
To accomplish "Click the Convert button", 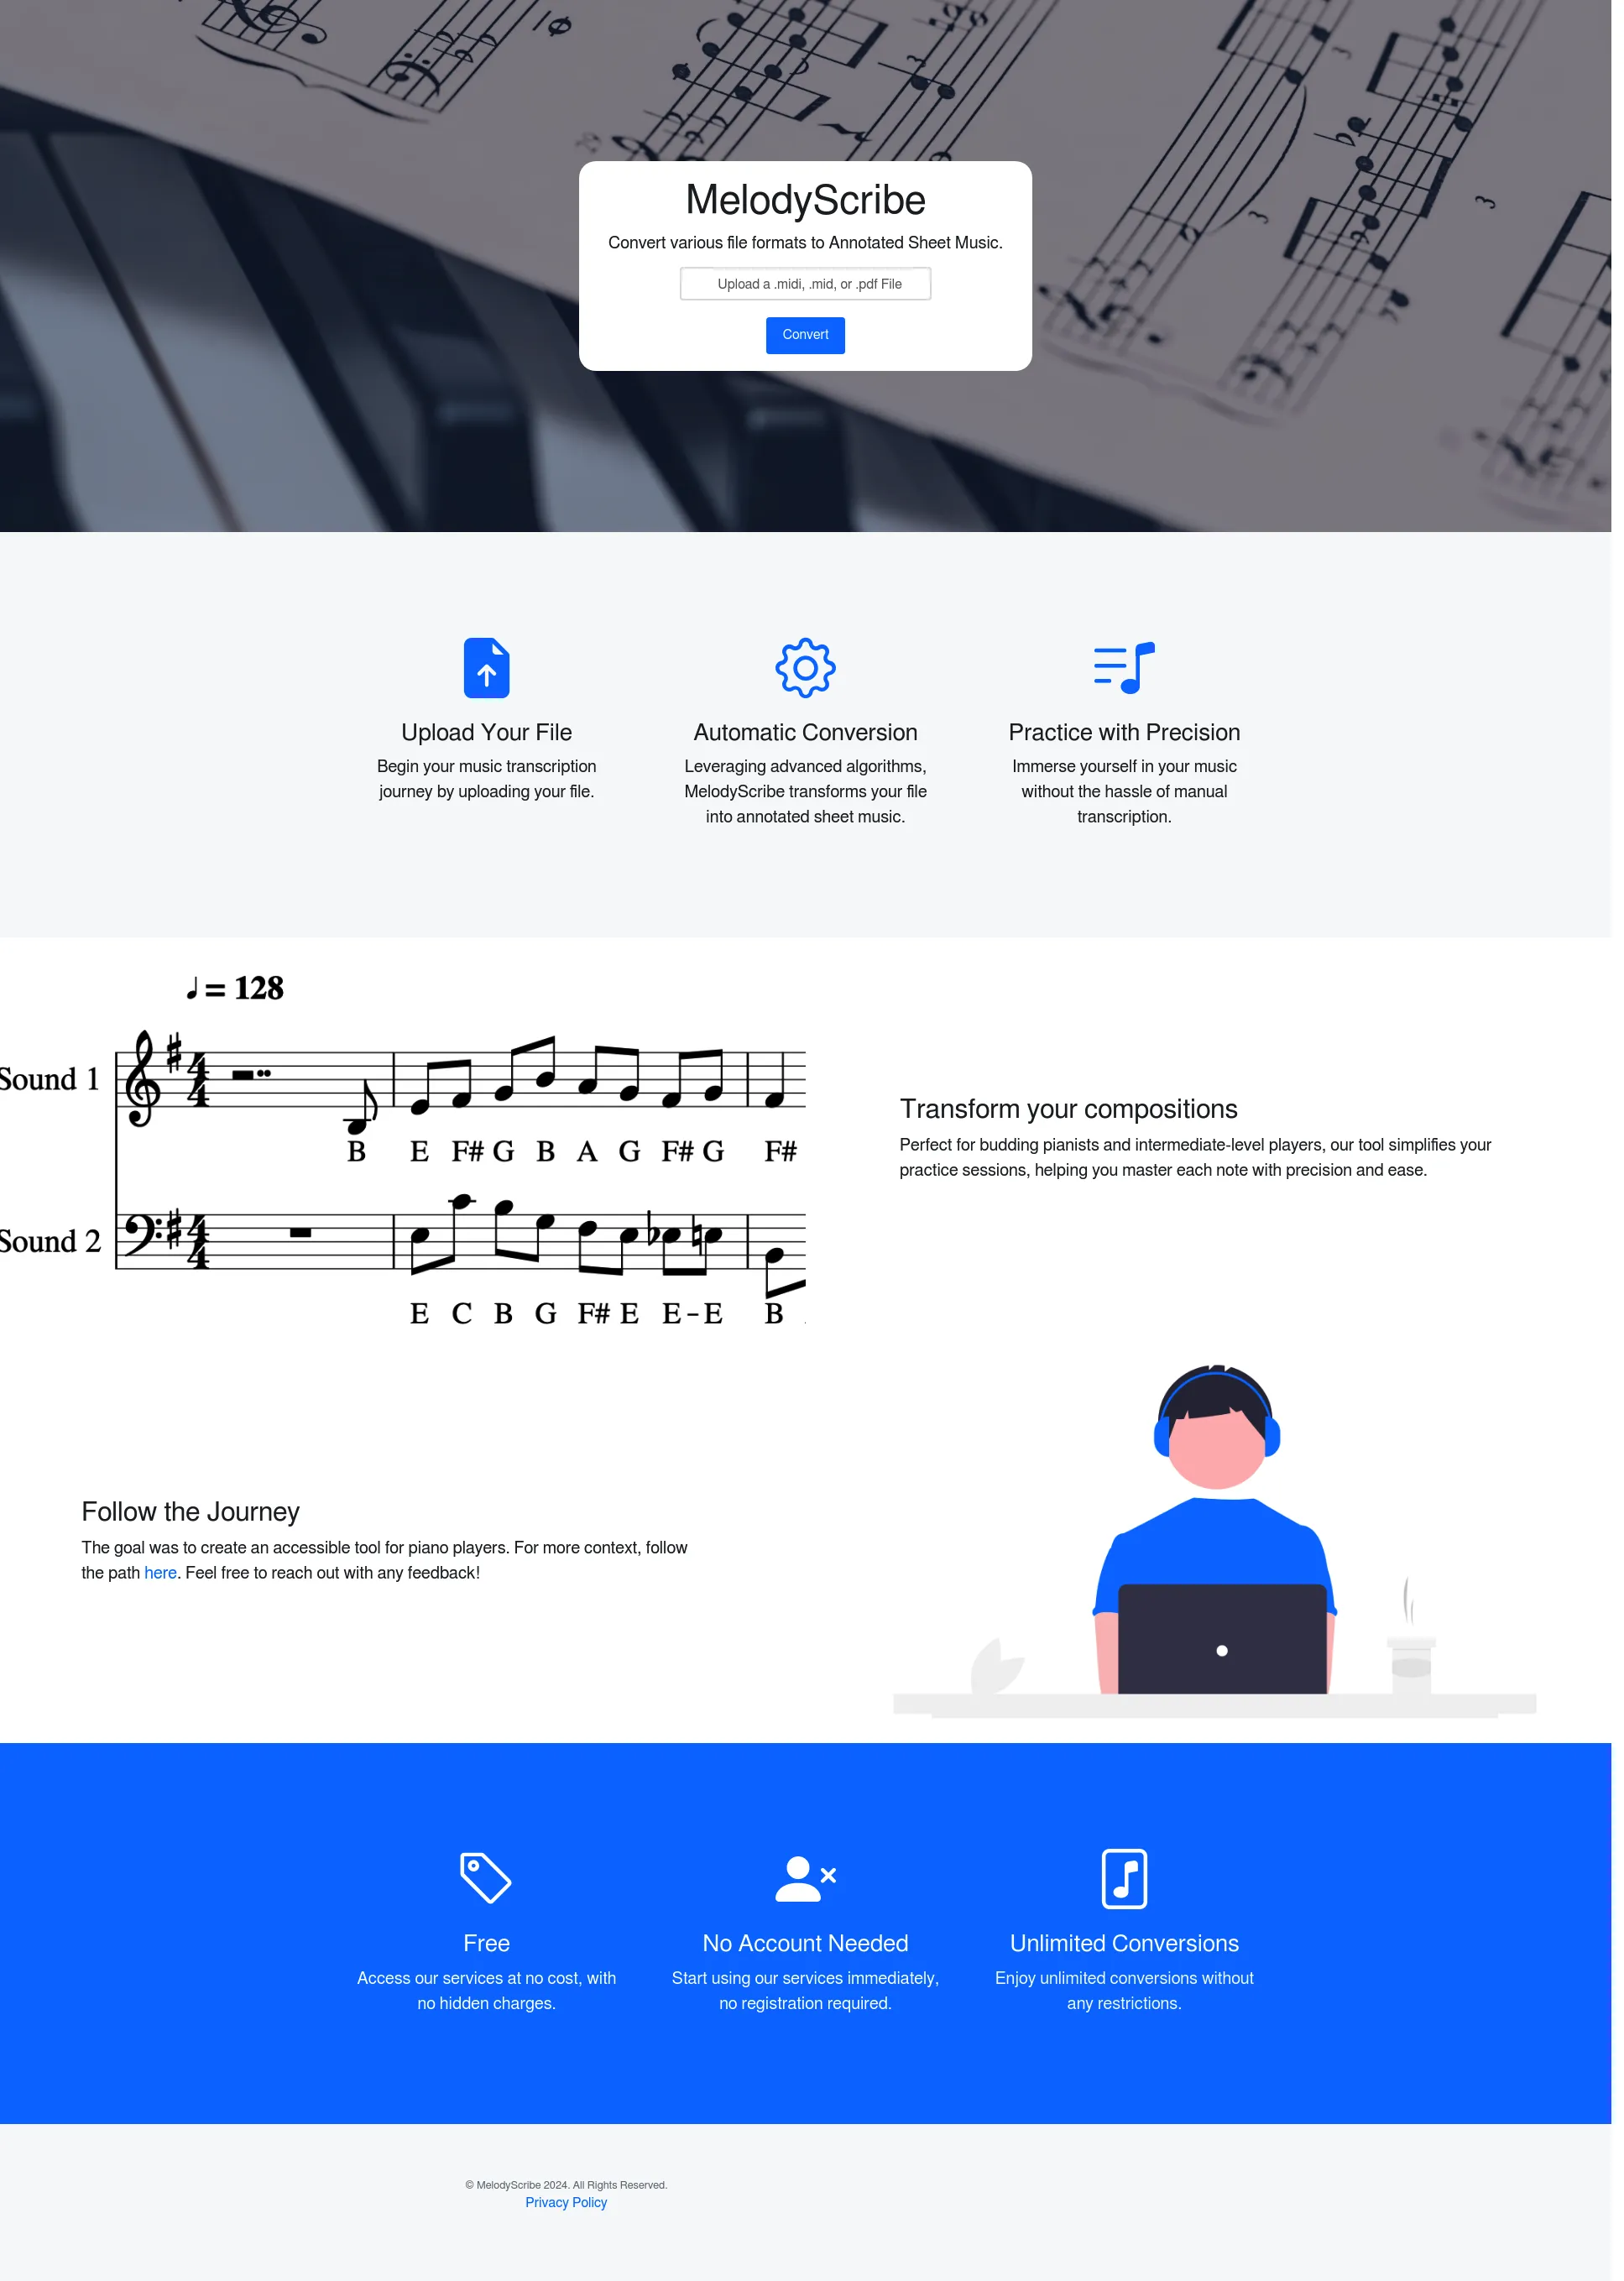I will tap(805, 334).
